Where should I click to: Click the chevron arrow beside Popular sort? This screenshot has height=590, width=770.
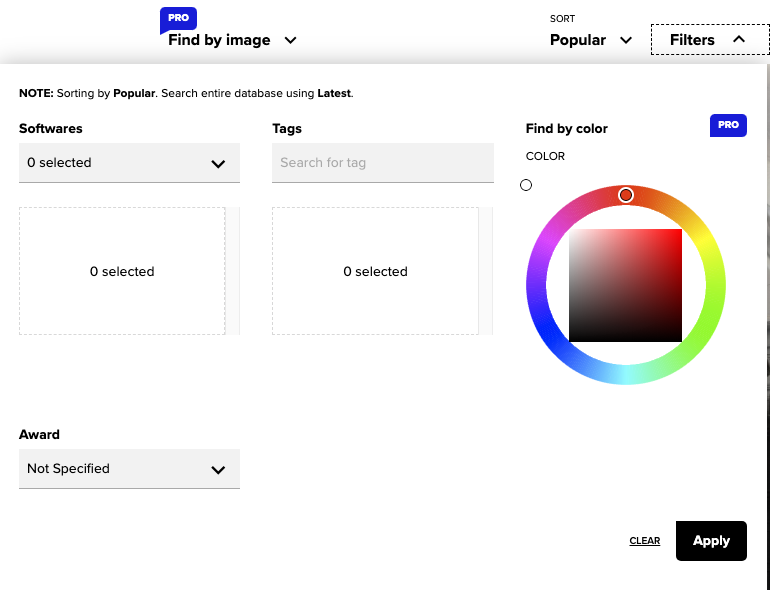coord(626,41)
